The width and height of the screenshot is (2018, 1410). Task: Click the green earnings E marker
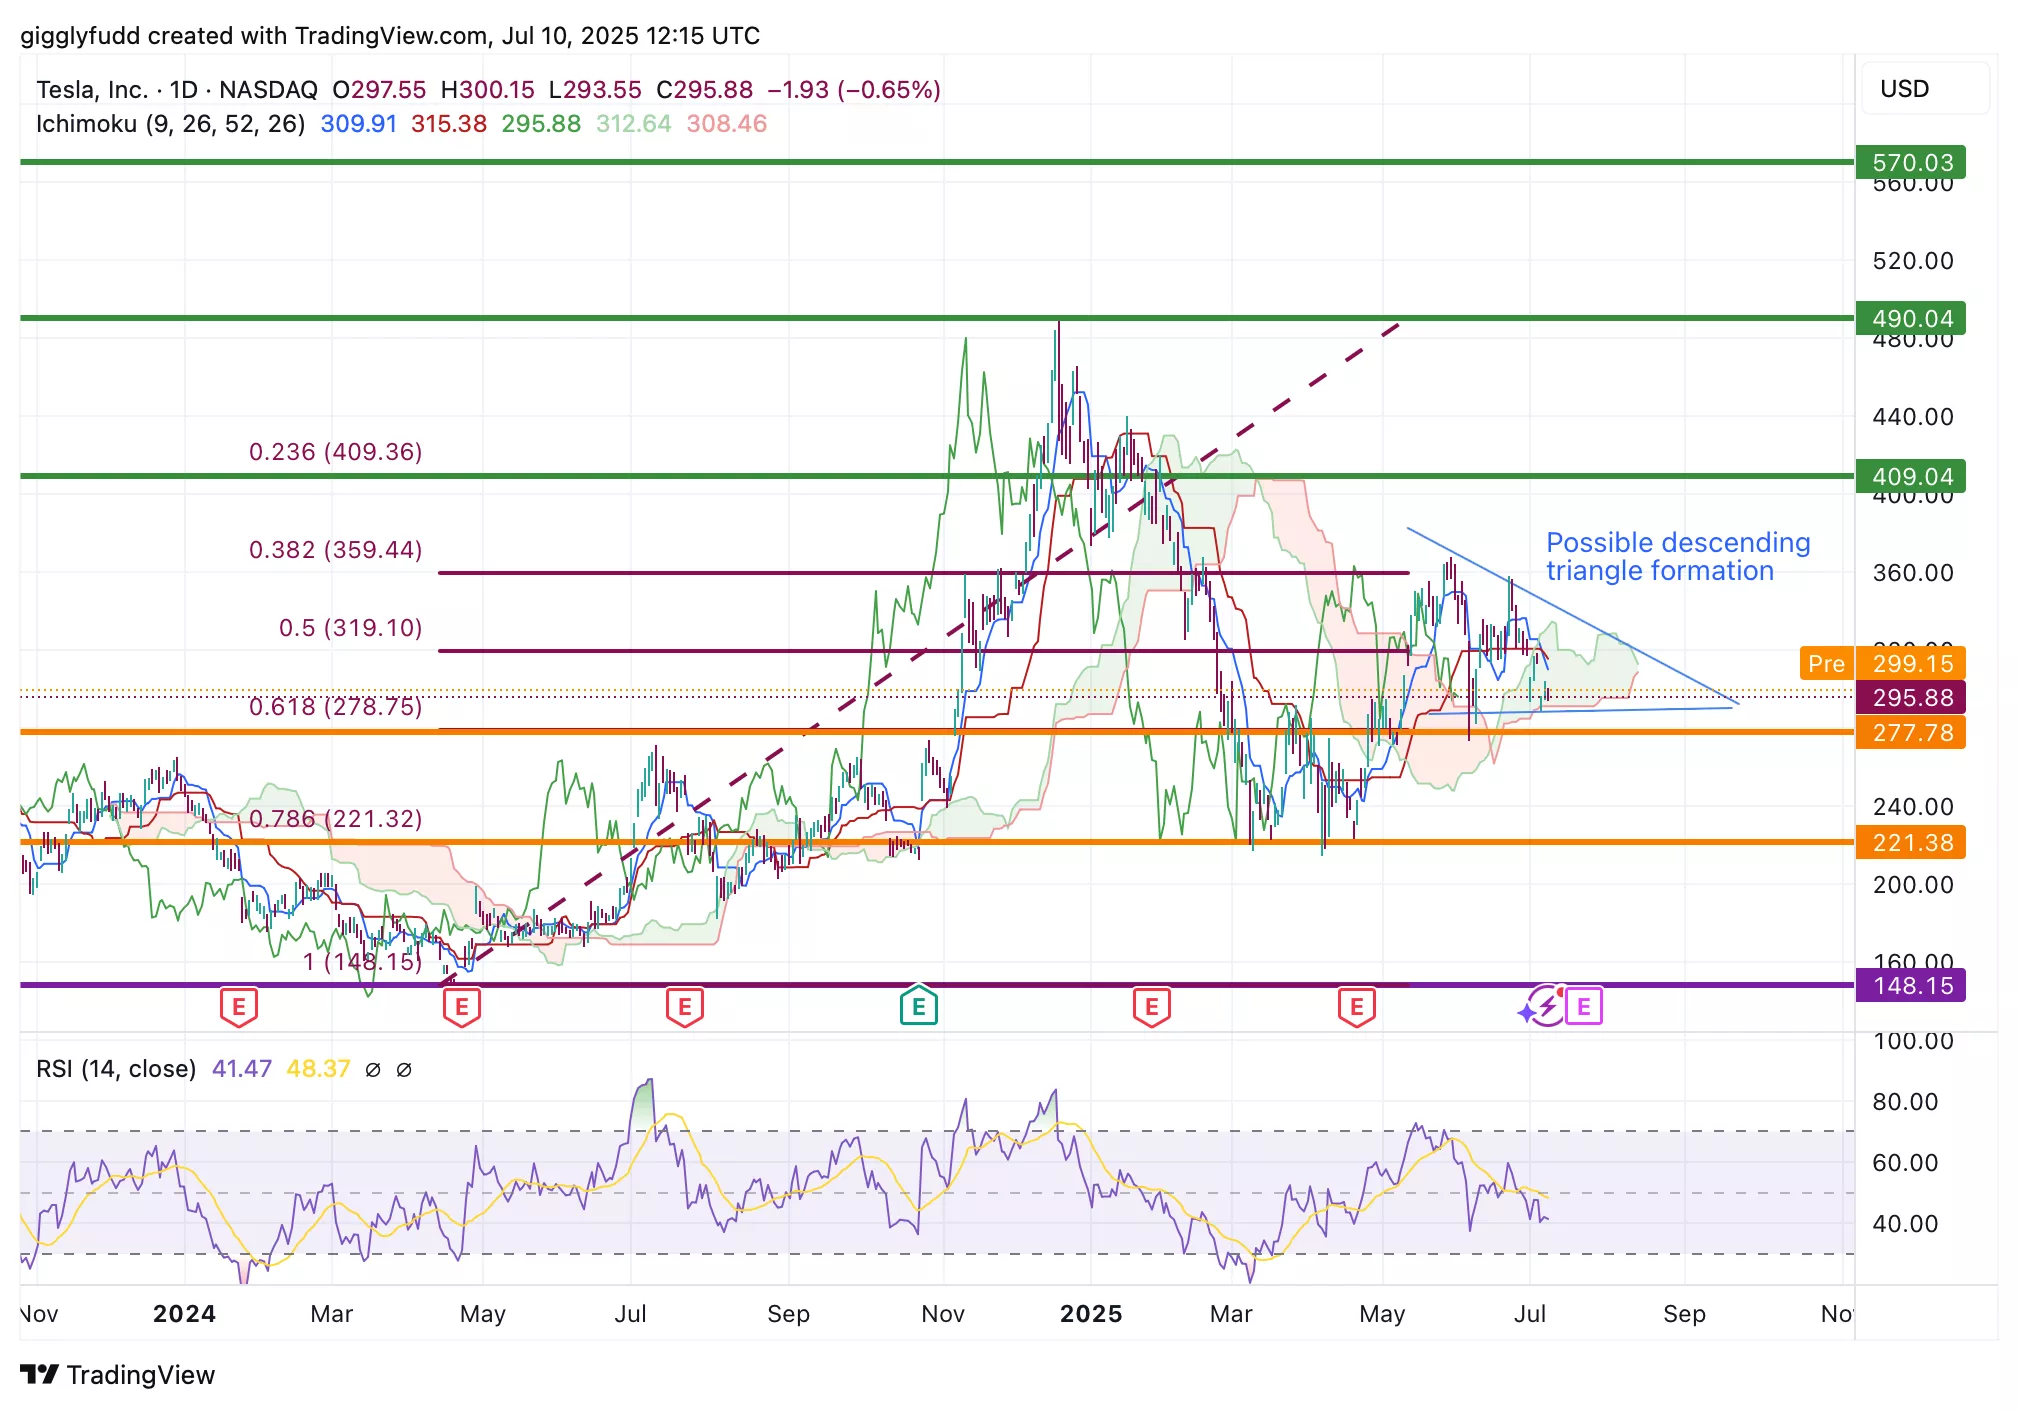point(918,1006)
